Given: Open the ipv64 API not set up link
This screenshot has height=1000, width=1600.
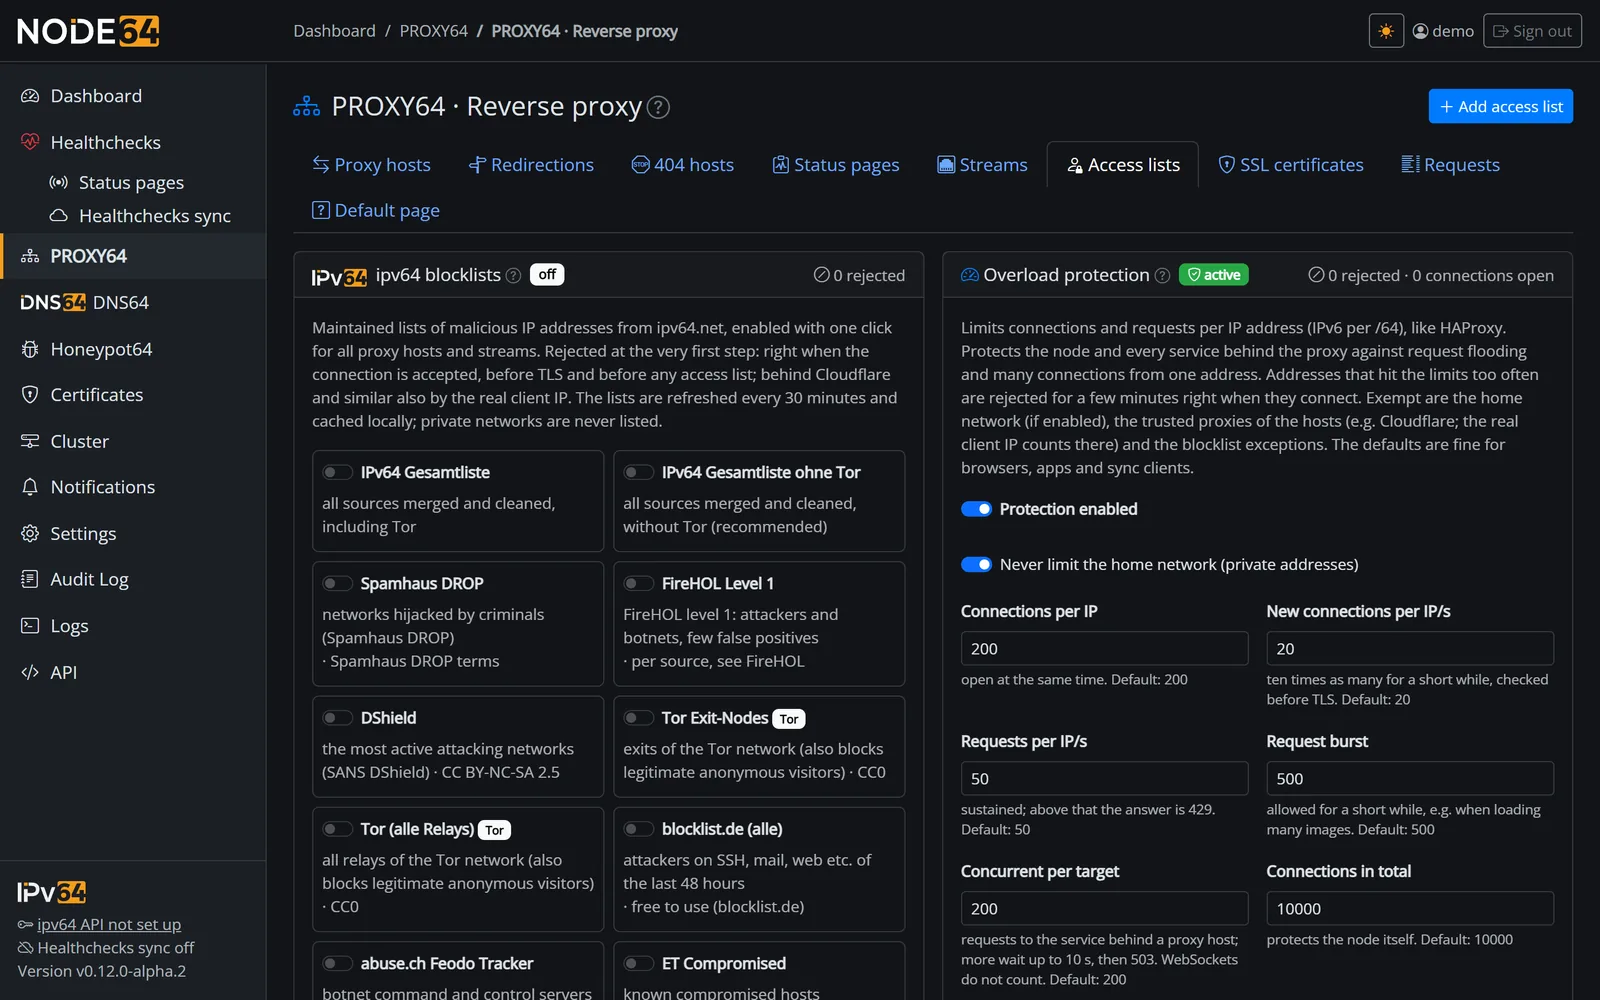Looking at the screenshot, I should pos(109,925).
